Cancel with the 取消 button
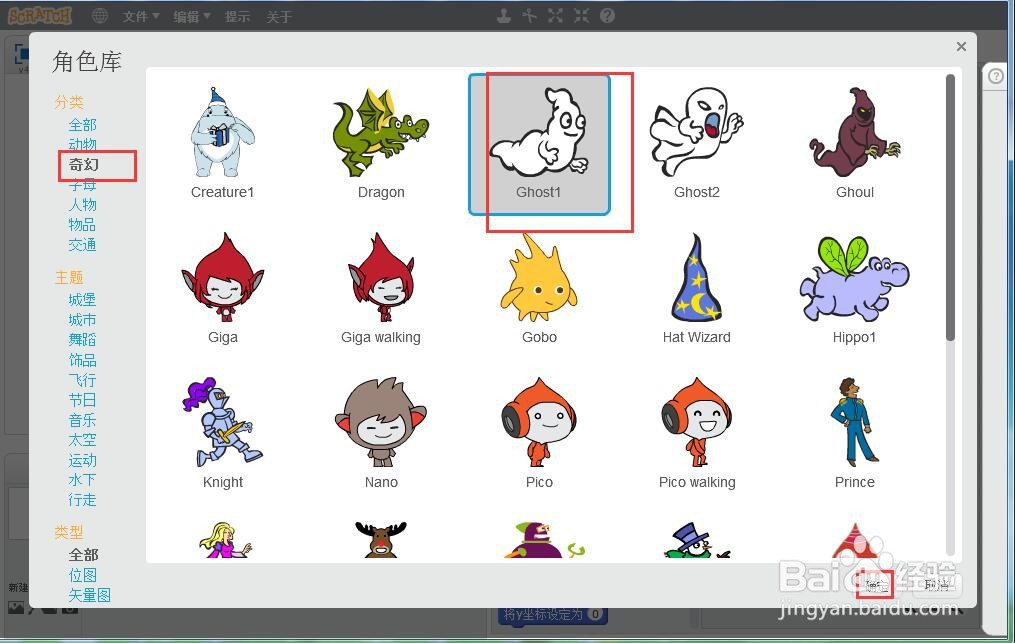The image size is (1015, 643). pos(936,585)
